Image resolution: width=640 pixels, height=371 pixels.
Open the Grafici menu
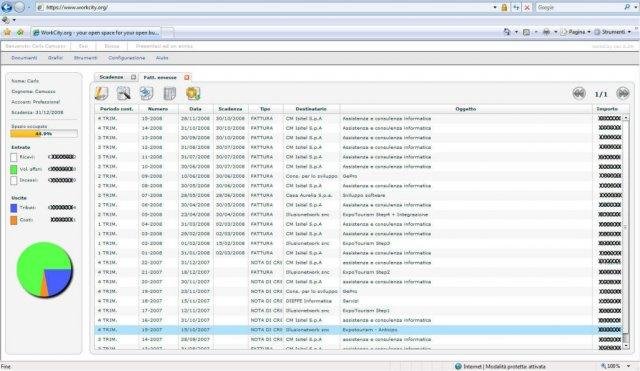(x=55, y=58)
